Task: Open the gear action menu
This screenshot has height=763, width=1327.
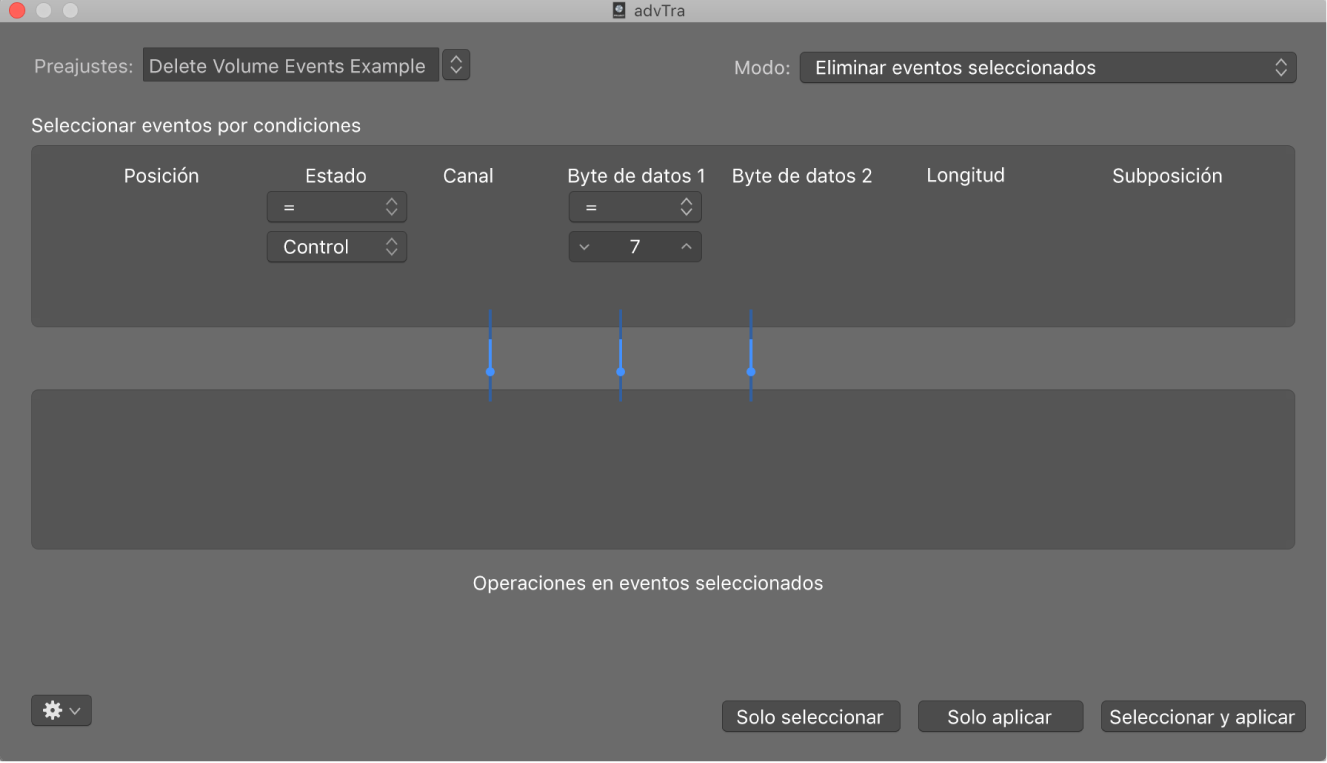Action: [52, 710]
